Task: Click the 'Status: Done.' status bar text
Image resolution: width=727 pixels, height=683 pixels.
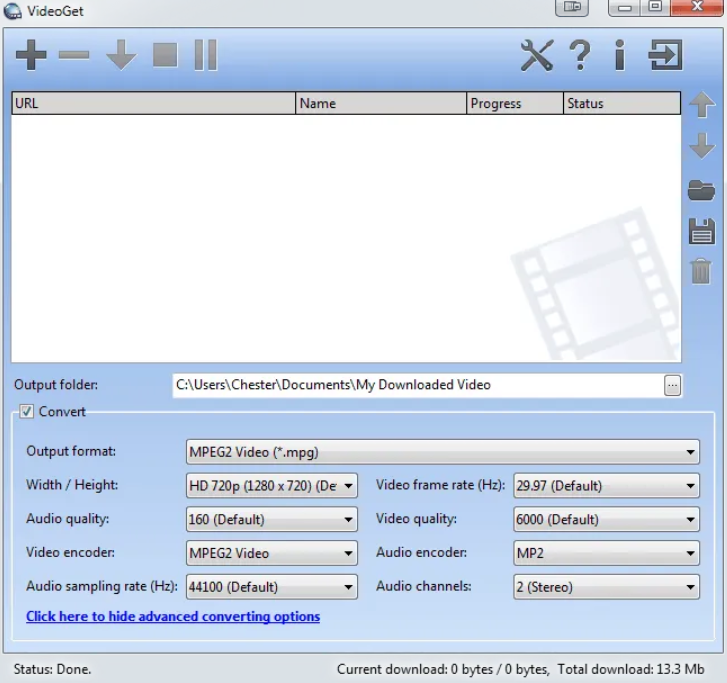Action: (x=52, y=669)
